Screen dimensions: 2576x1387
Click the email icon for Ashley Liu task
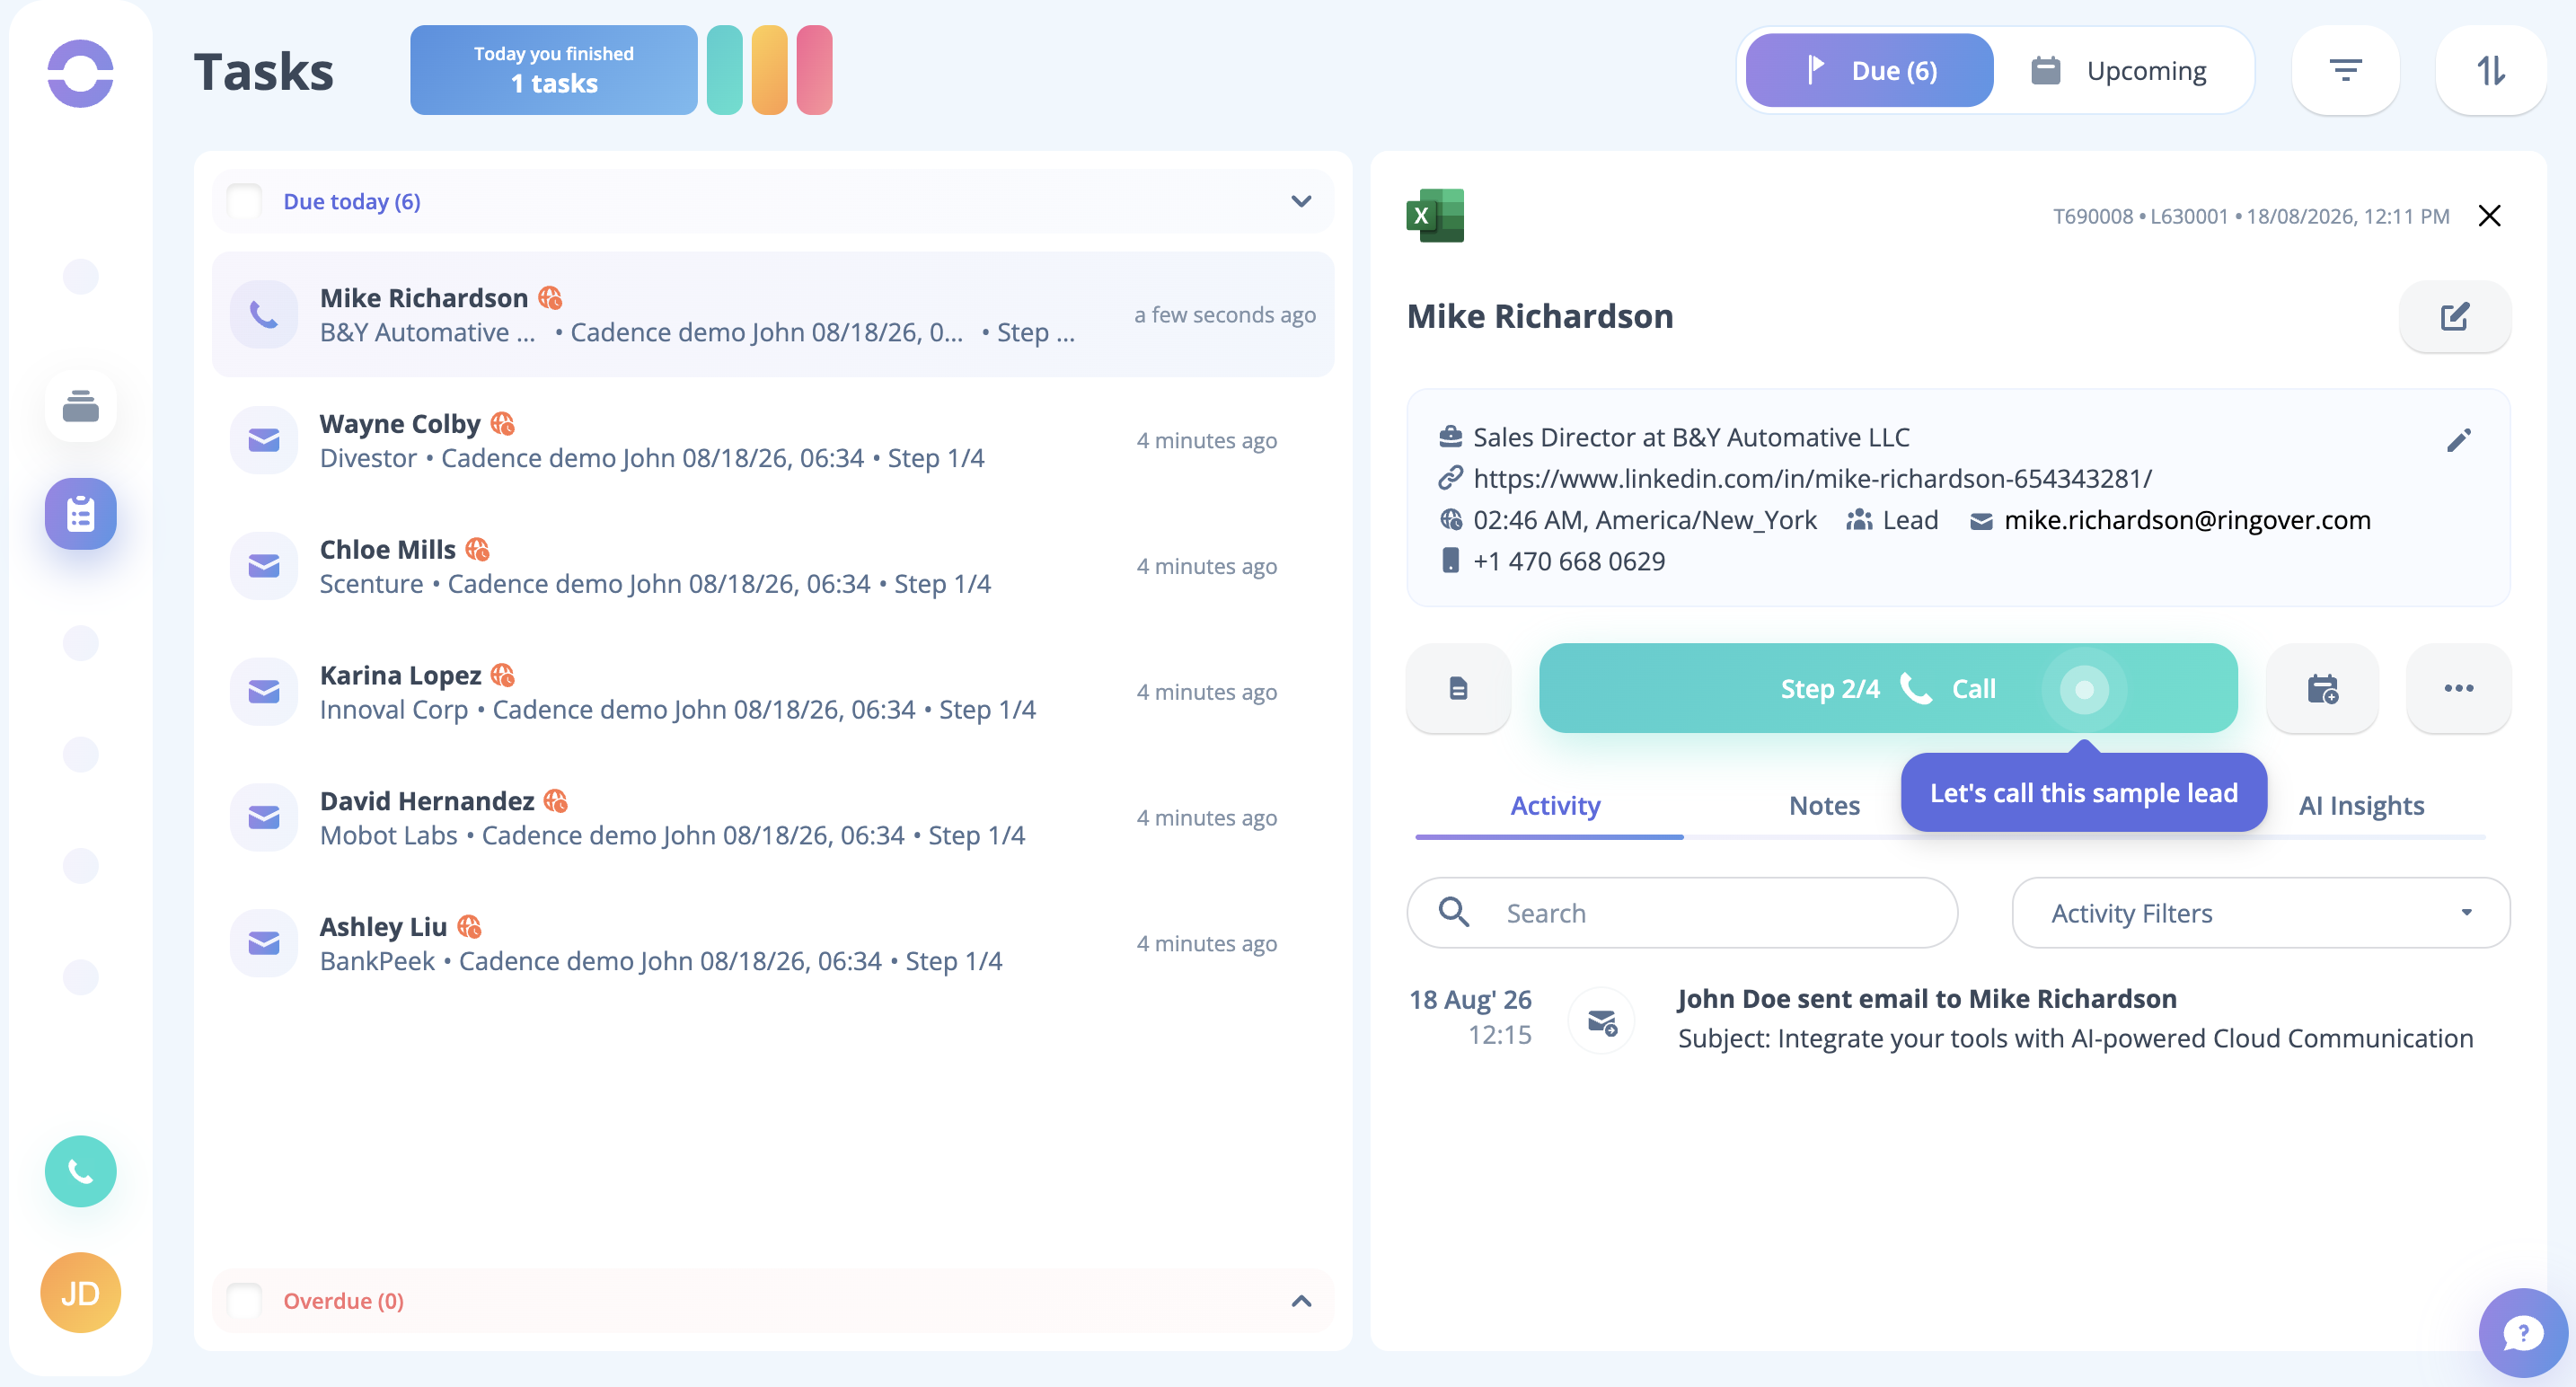click(x=264, y=943)
